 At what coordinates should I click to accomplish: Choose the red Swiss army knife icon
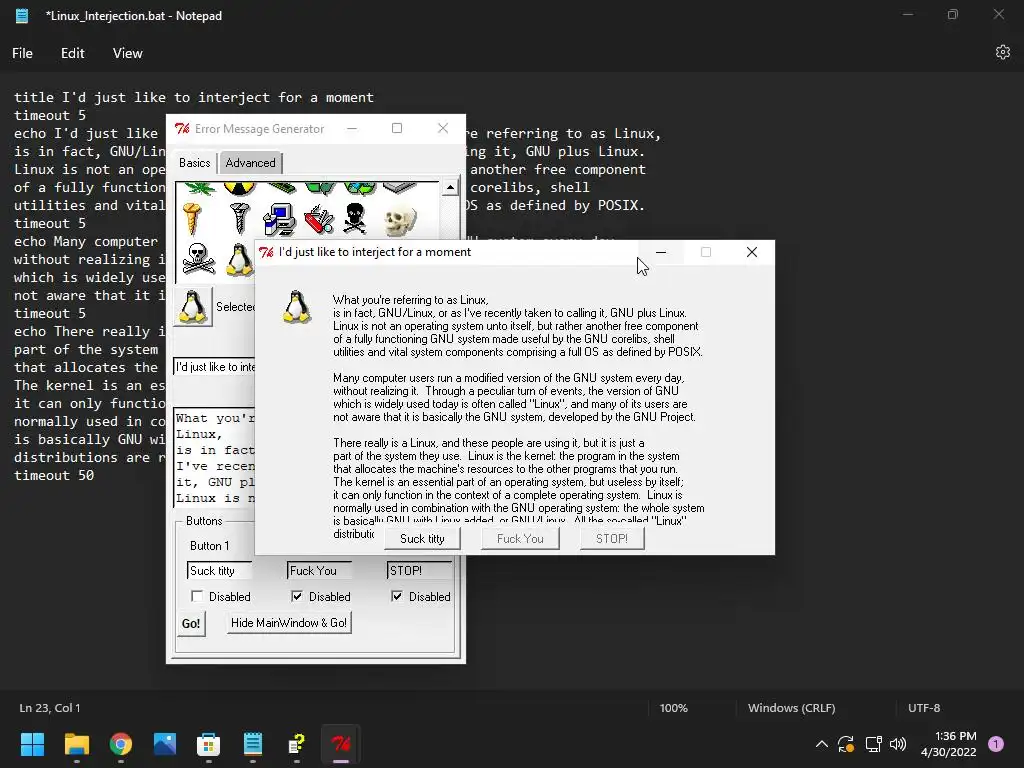click(319, 219)
